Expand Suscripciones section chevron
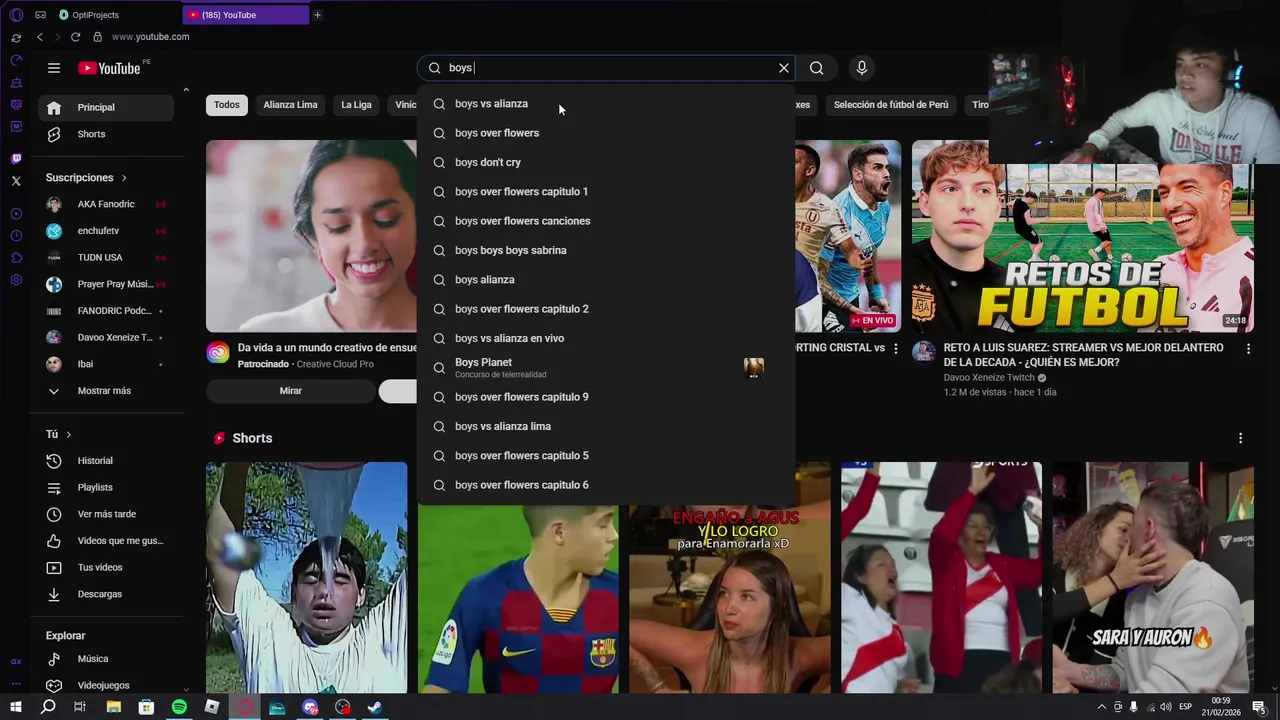This screenshot has height=720, width=1280. (124, 178)
